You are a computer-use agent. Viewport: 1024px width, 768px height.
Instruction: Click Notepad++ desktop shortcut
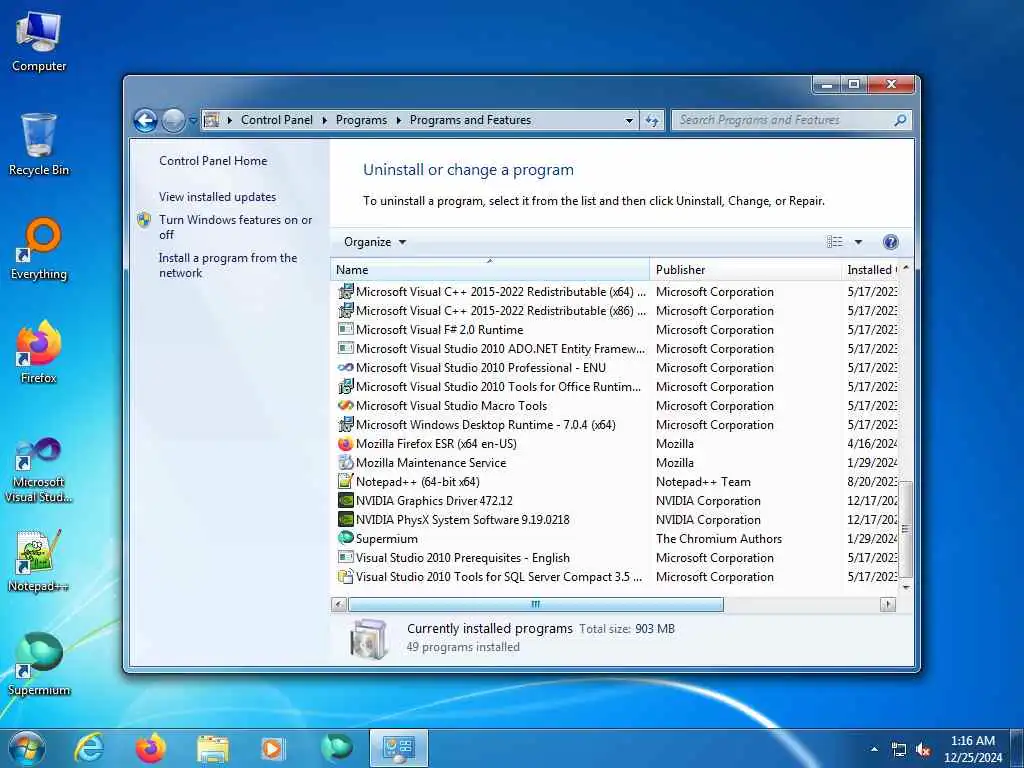pos(39,560)
